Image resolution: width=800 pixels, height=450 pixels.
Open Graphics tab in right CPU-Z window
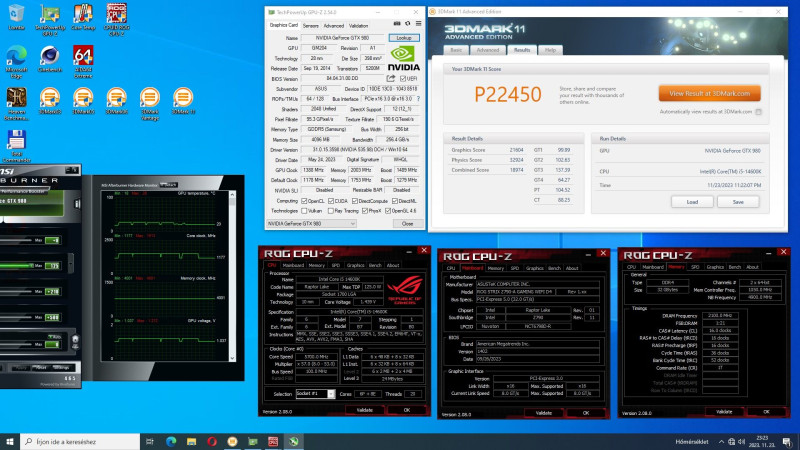715,267
